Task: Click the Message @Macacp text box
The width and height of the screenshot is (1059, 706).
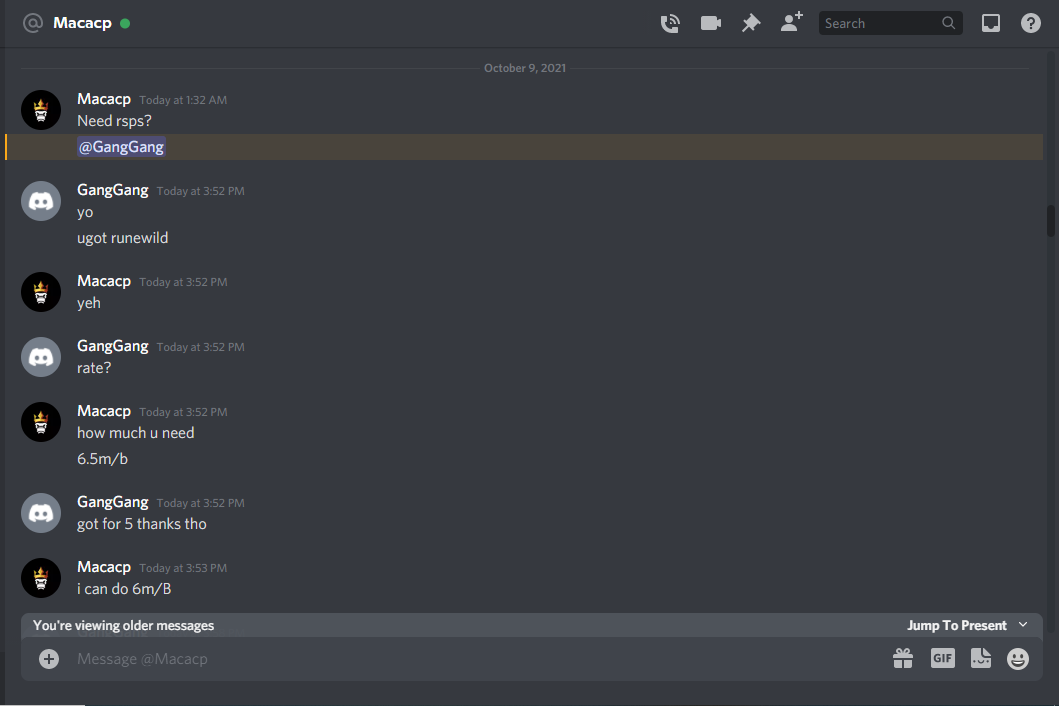Action: click(x=473, y=659)
